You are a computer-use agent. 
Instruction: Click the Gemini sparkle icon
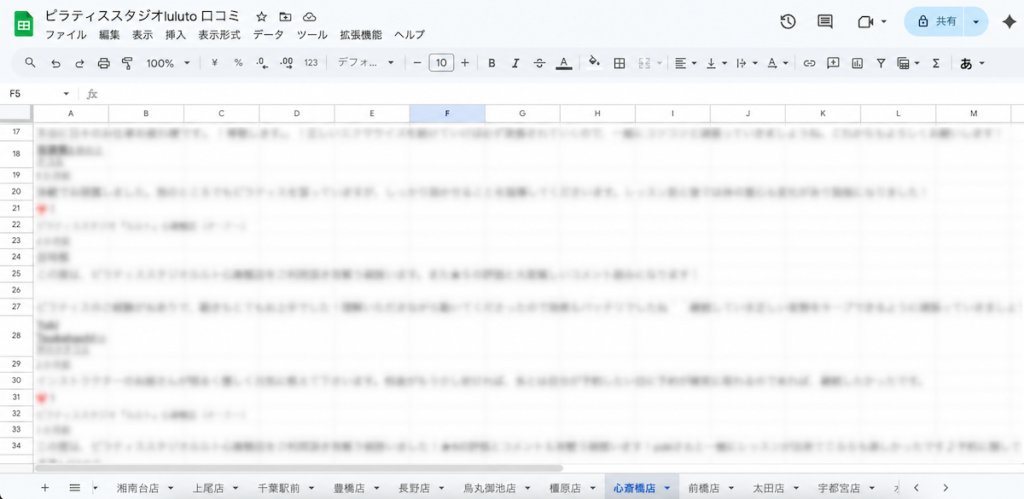[1008, 21]
